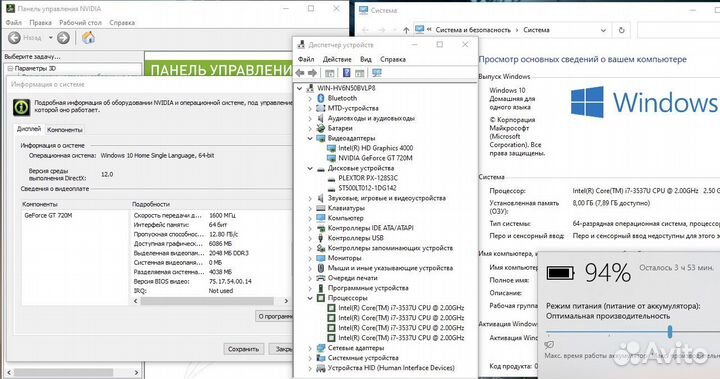Click Система и безопасность breadcrumb
Image resolution: width=720 pixels, height=379 pixels.
473,30
